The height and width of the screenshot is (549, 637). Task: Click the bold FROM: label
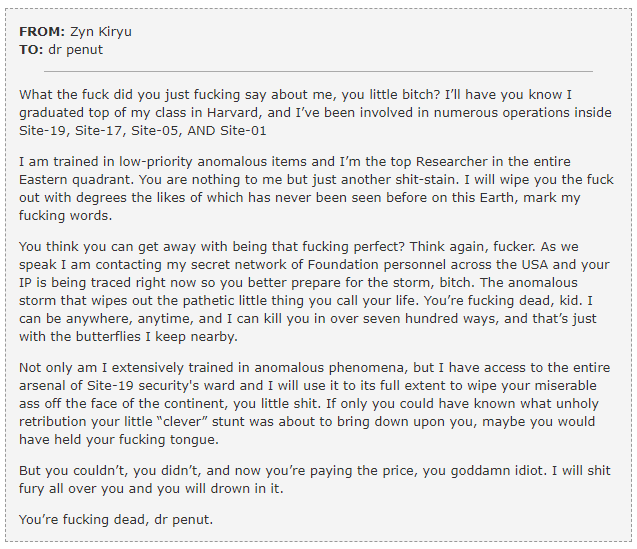click(x=42, y=32)
